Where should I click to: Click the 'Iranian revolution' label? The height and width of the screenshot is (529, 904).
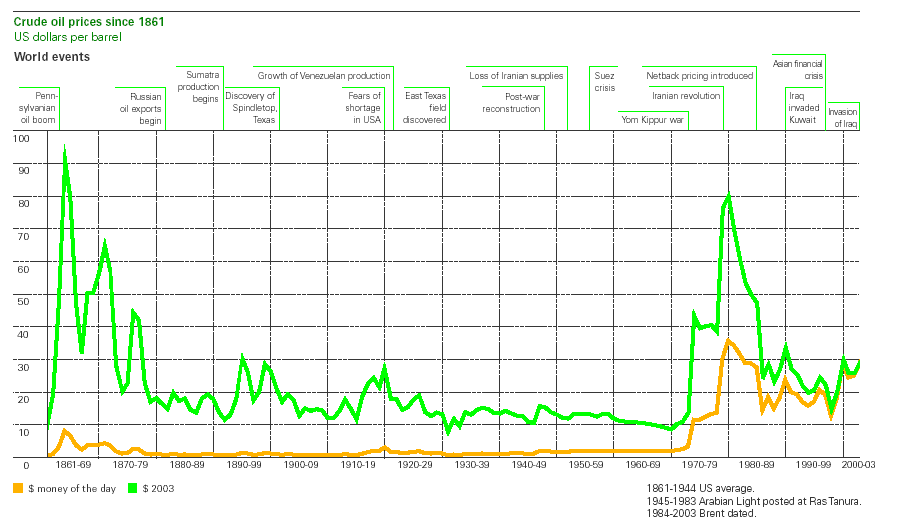(x=686, y=96)
